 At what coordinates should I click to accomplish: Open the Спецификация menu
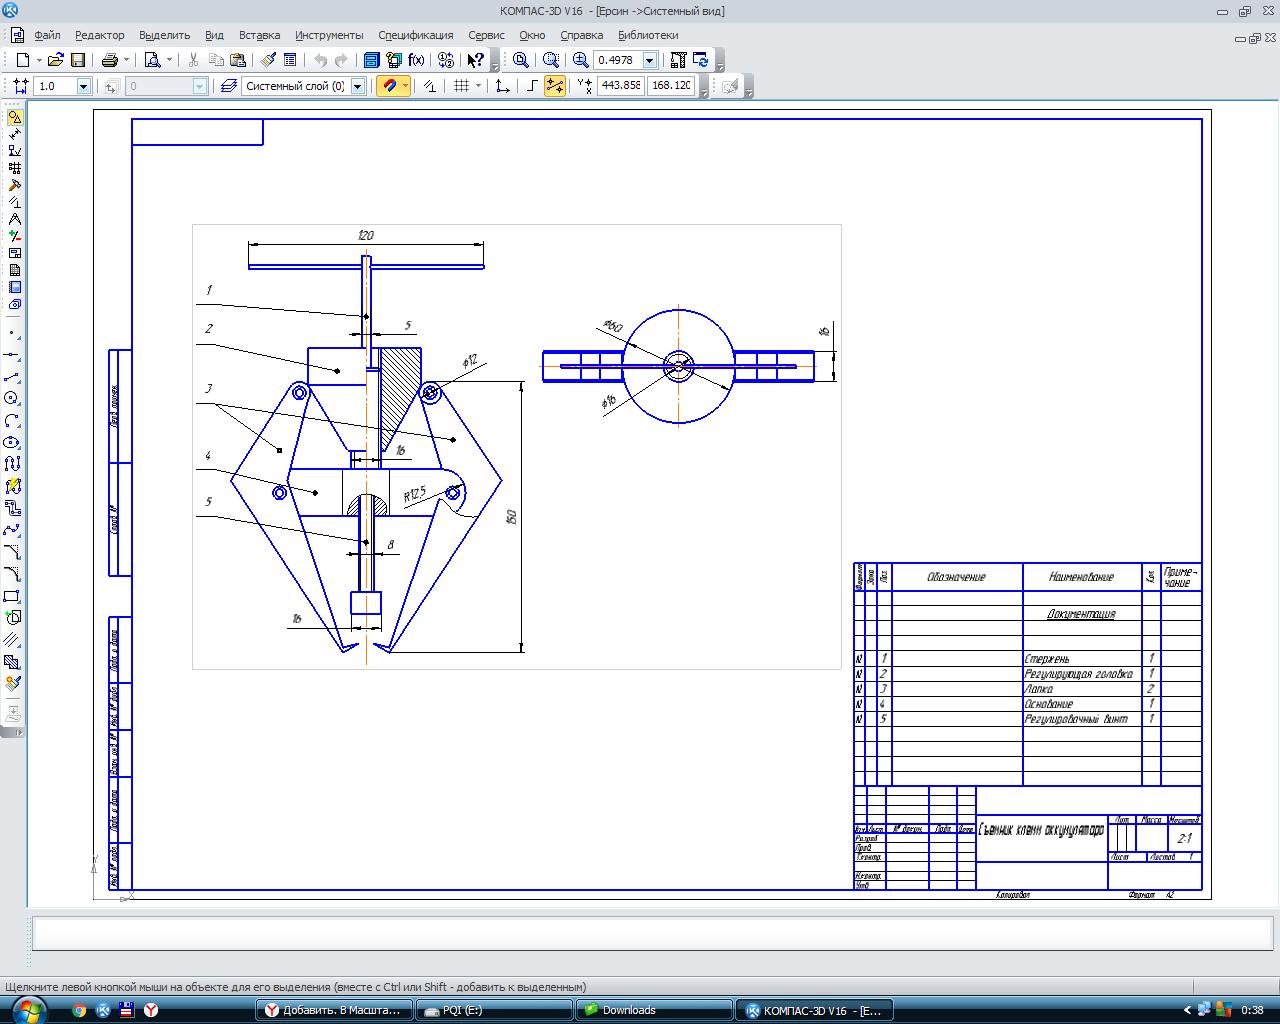[415, 35]
